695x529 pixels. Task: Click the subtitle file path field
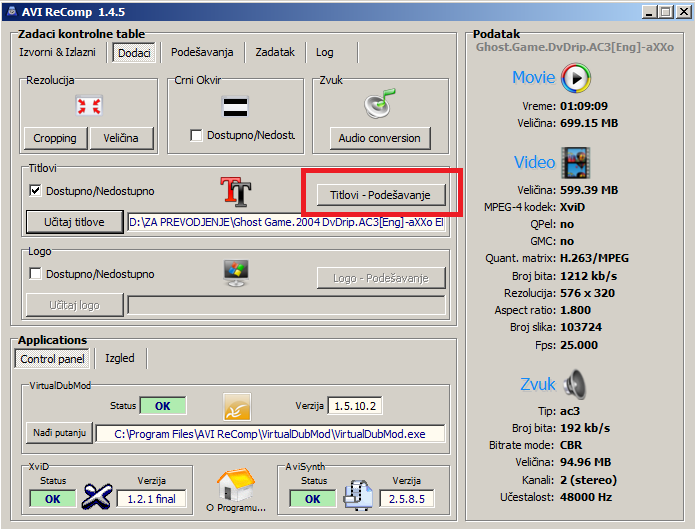(x=286, y=222)
